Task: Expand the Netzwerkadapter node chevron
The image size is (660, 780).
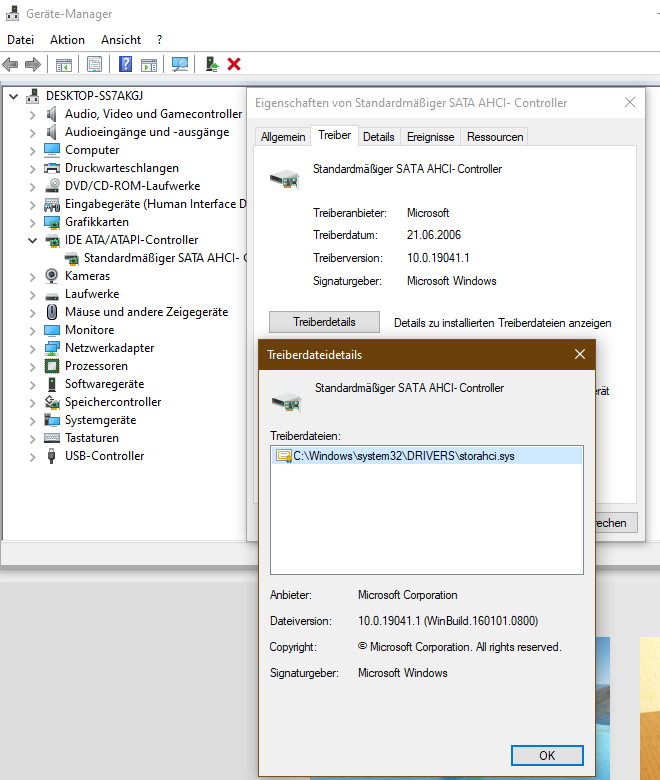Action: click(32, 349)
